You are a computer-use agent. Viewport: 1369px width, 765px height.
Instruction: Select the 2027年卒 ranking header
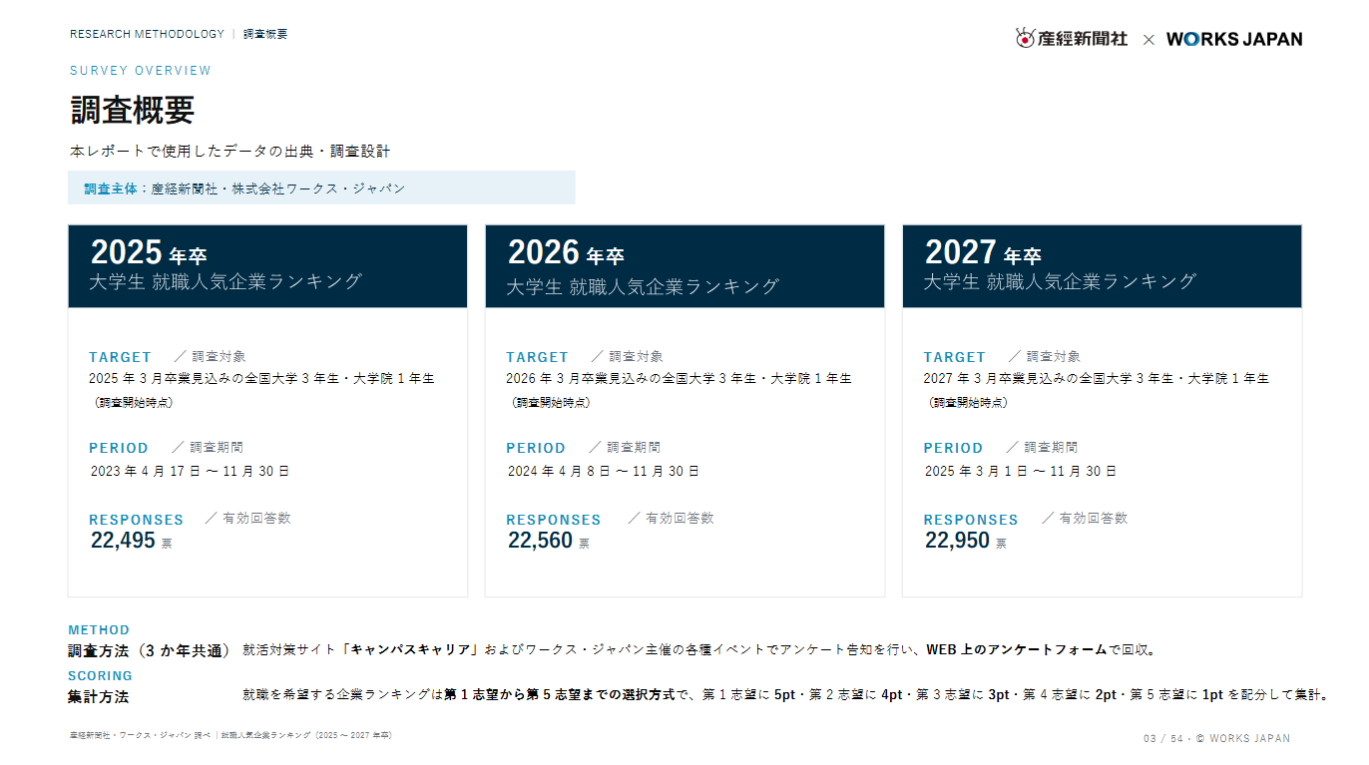coord(1102,266)
